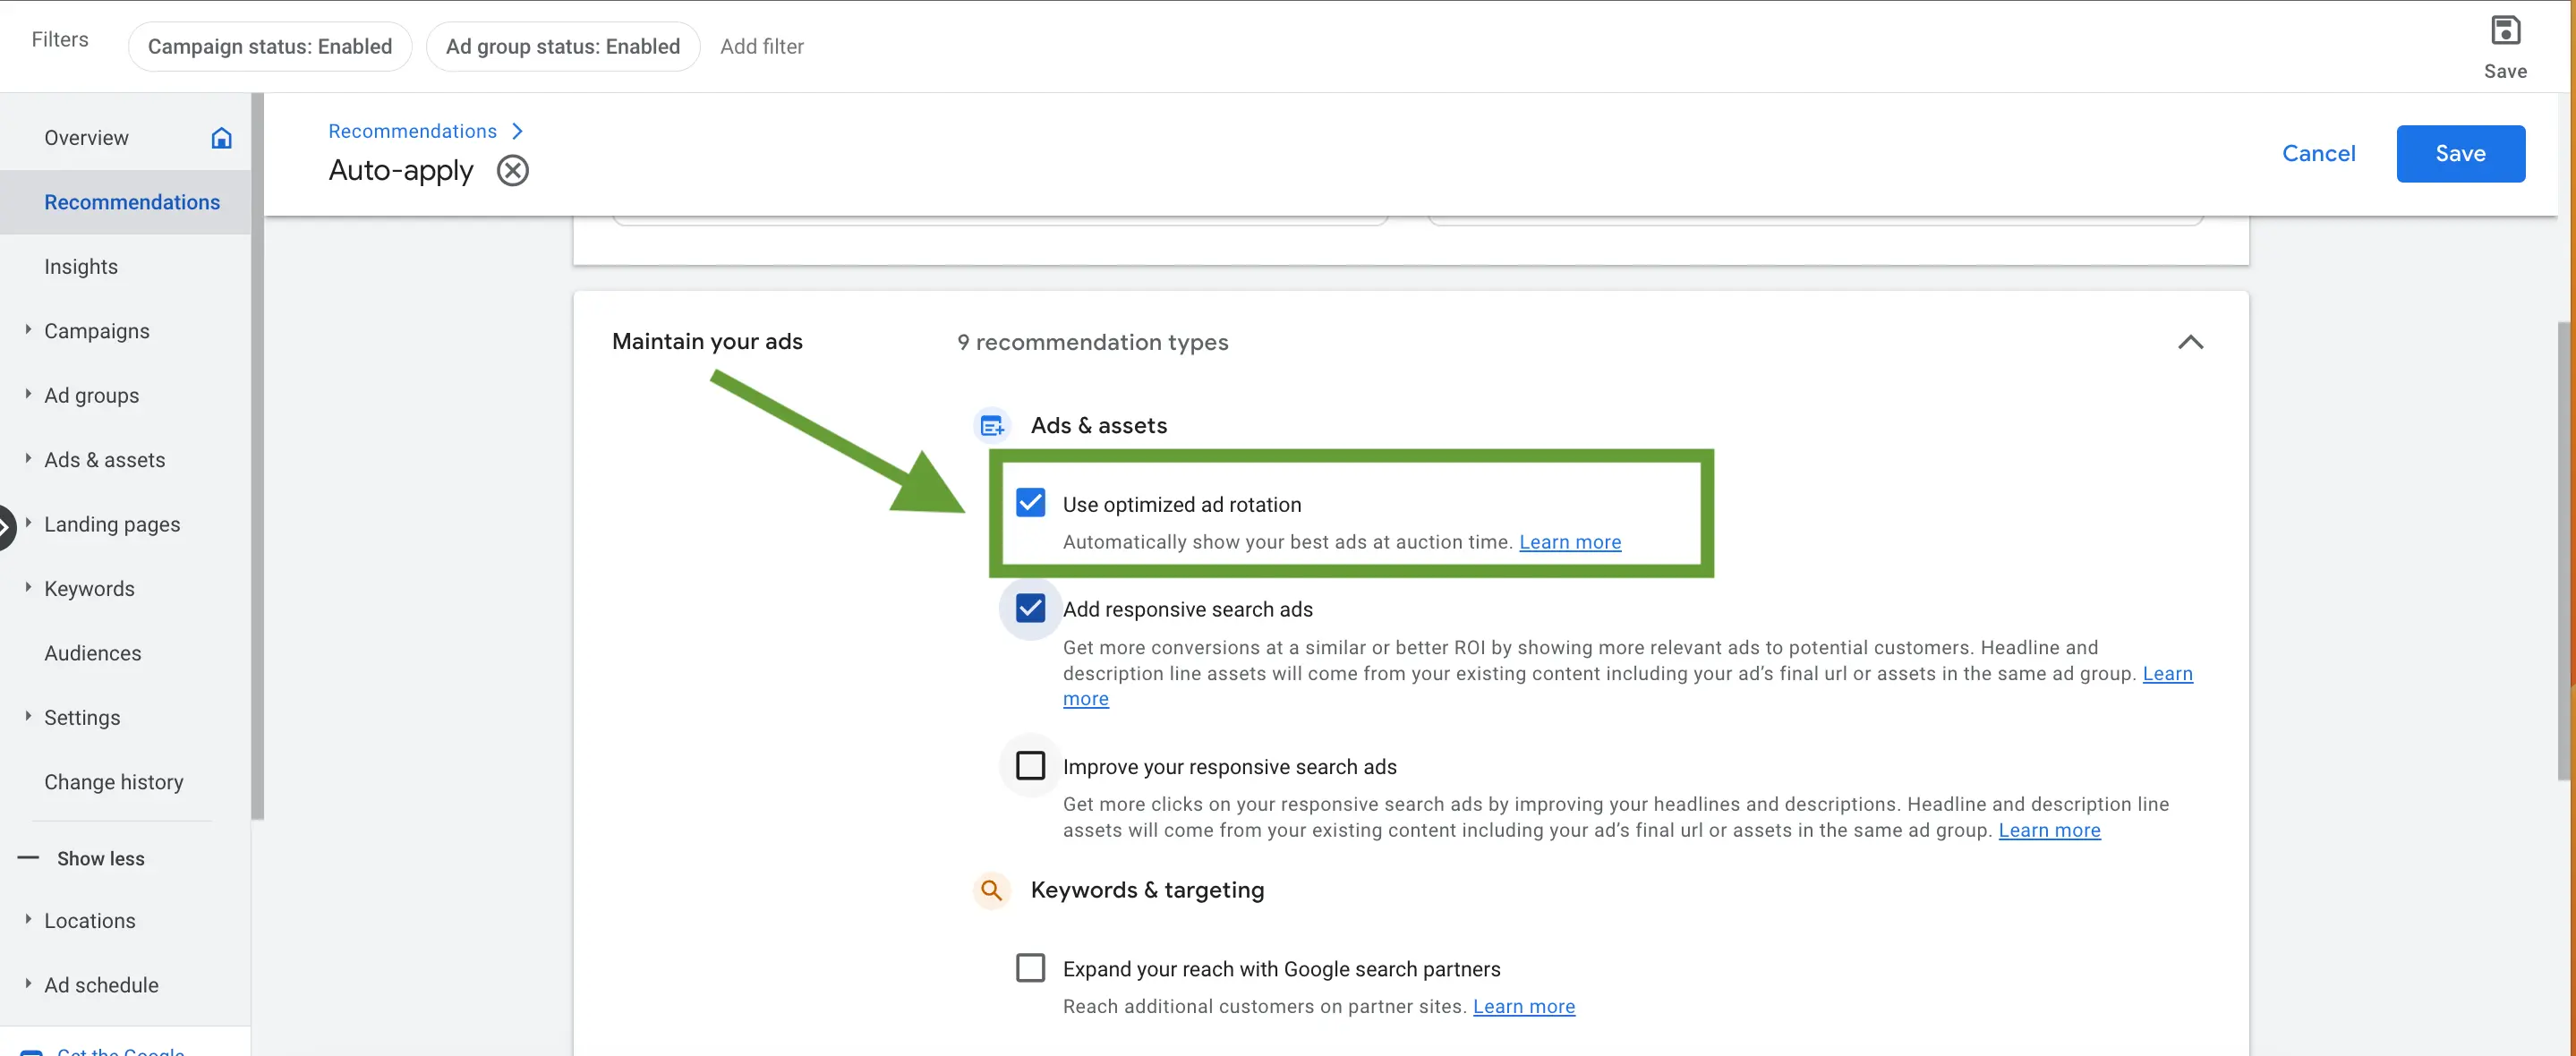Viewport: 2576px width, 1056px height.
Task: Click the Add filter field
Action: pyautogui.click(x=762, y=46)
